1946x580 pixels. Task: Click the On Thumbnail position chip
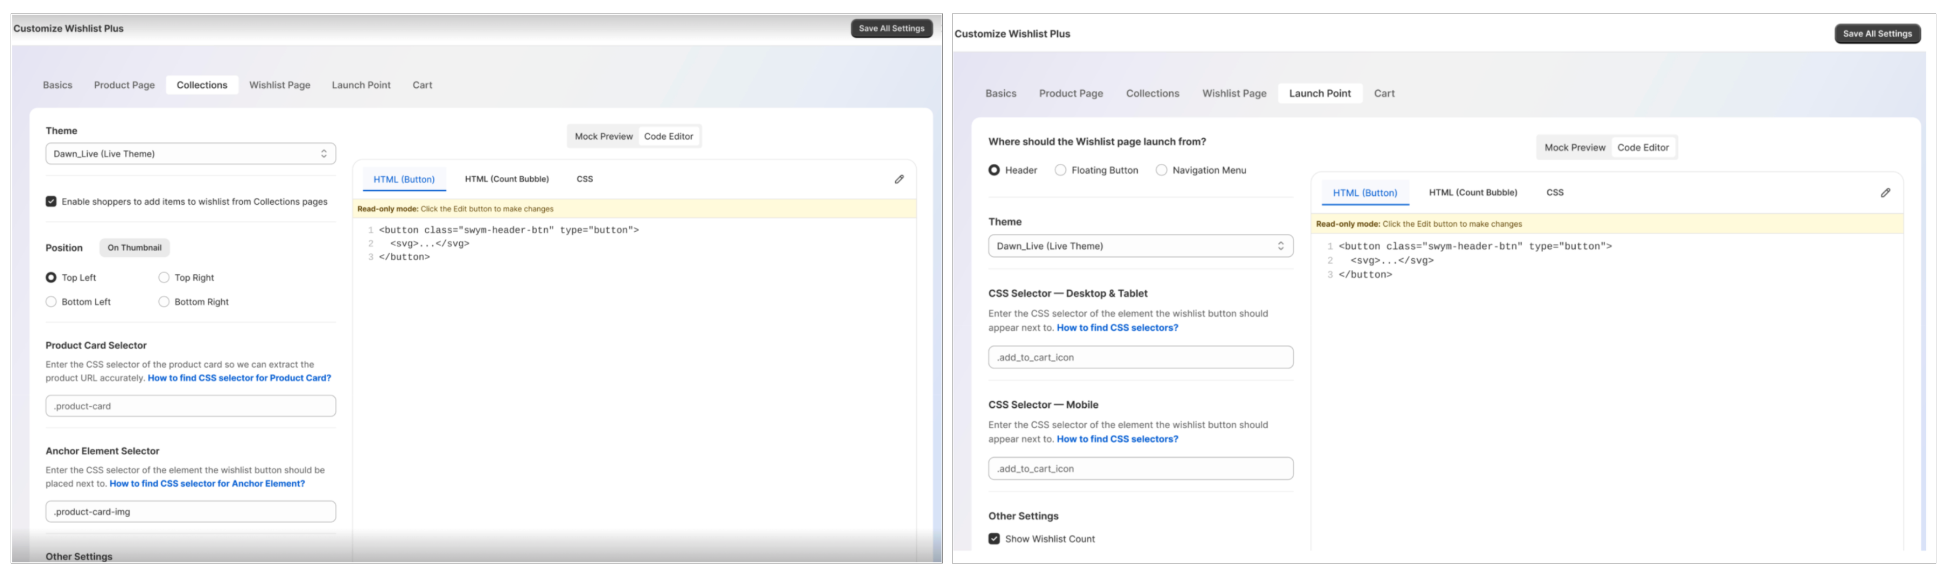point(134,248)
